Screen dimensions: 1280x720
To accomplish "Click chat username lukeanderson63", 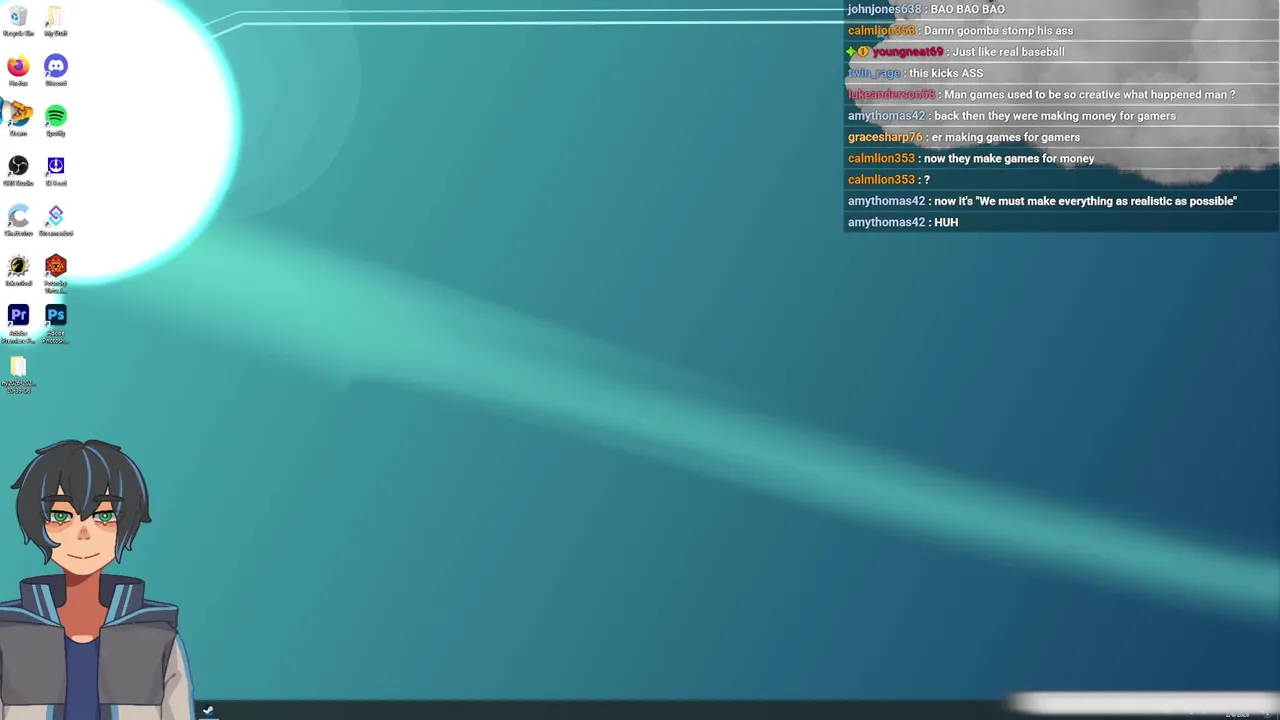I will pyautogui.click(x=891, y=94).
